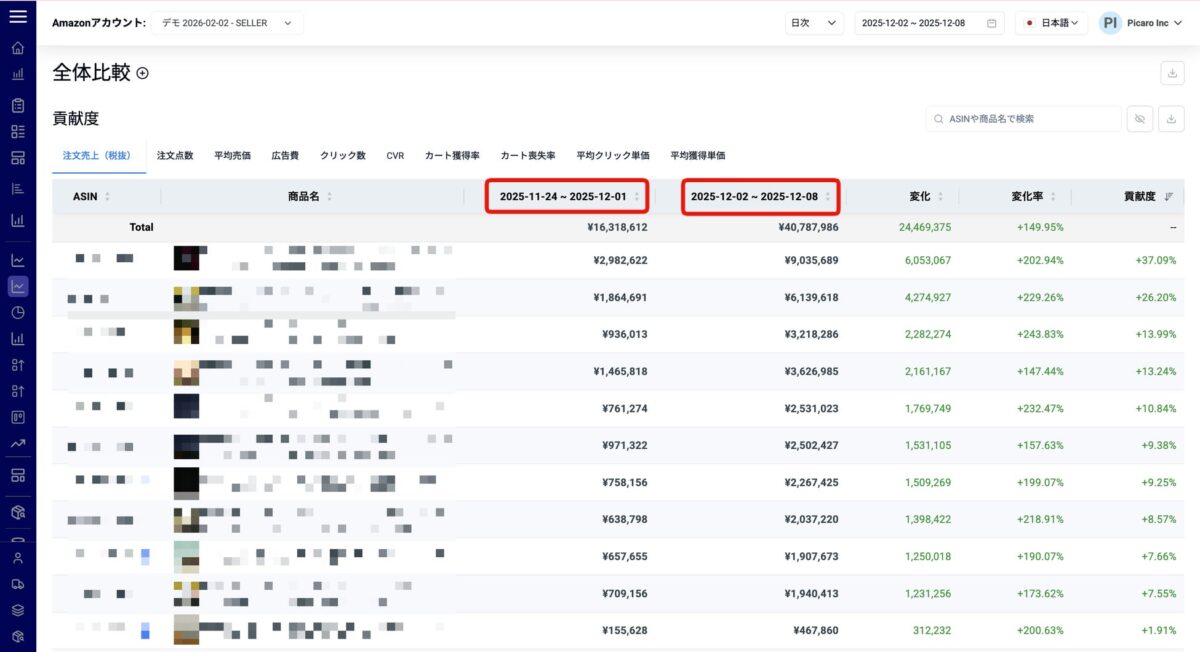Switch to the 広告費 tab
The width and height of the screenshot is (1200, 652).
(x=285, y=156)
